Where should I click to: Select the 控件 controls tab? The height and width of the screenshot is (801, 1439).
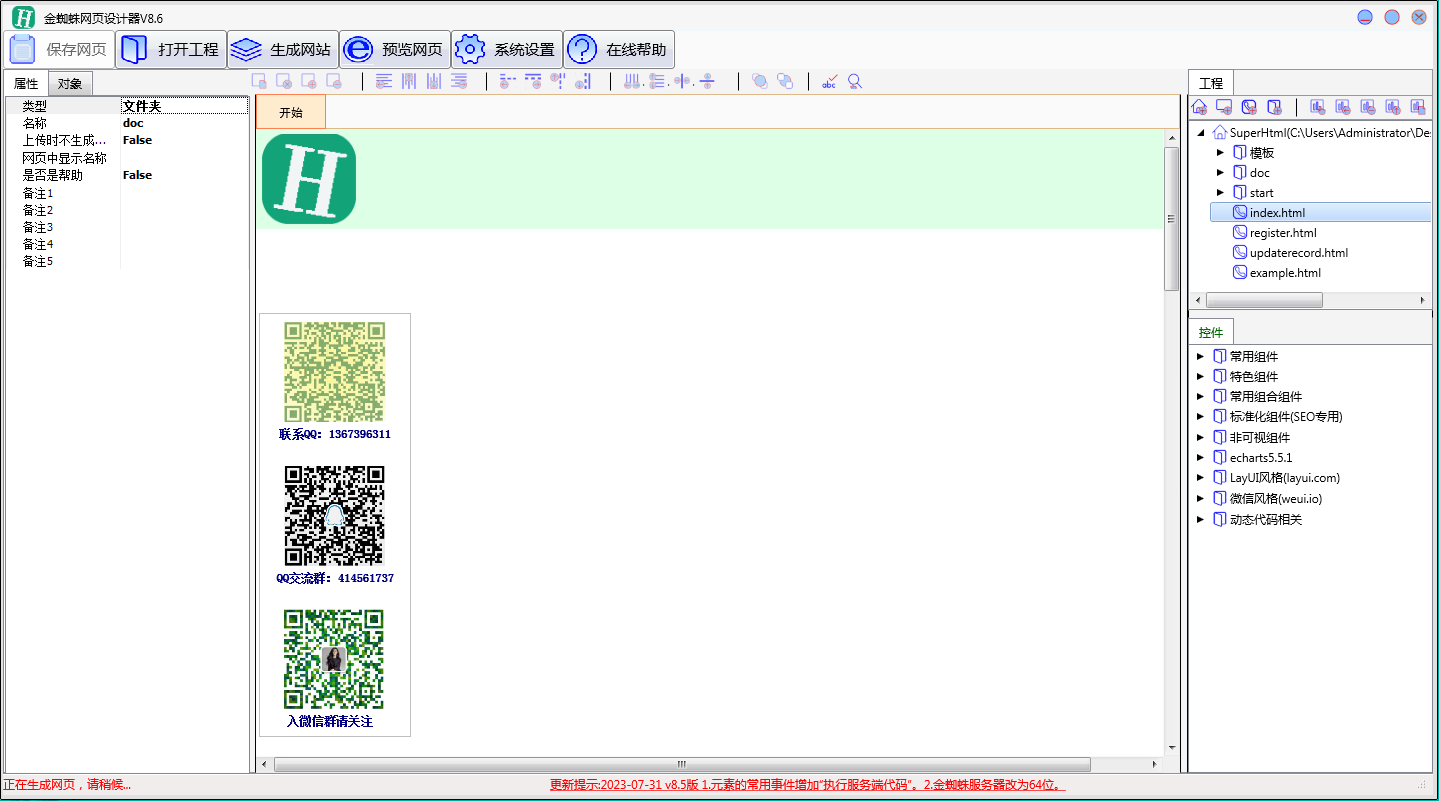point(1211,332)
